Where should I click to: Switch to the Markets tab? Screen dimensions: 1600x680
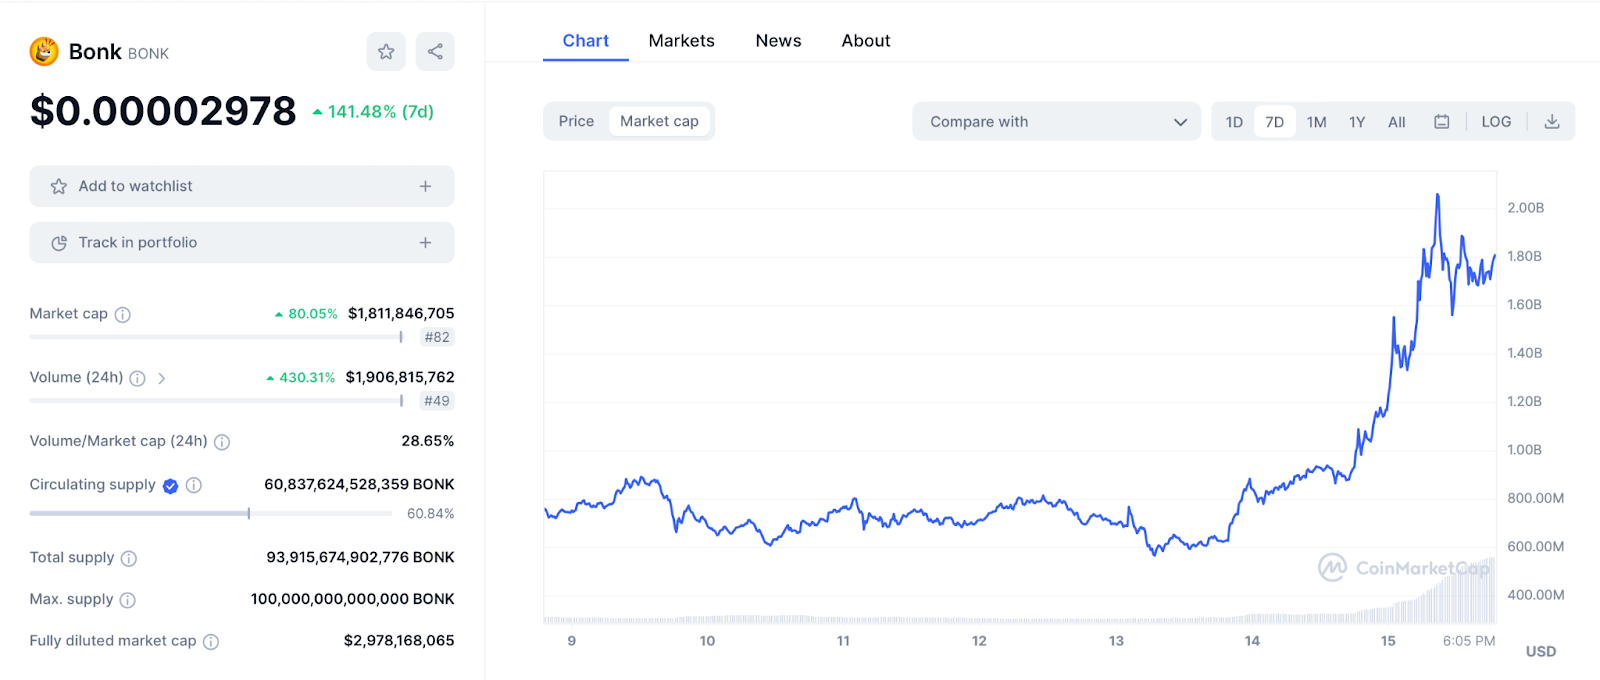click(682, 41)
